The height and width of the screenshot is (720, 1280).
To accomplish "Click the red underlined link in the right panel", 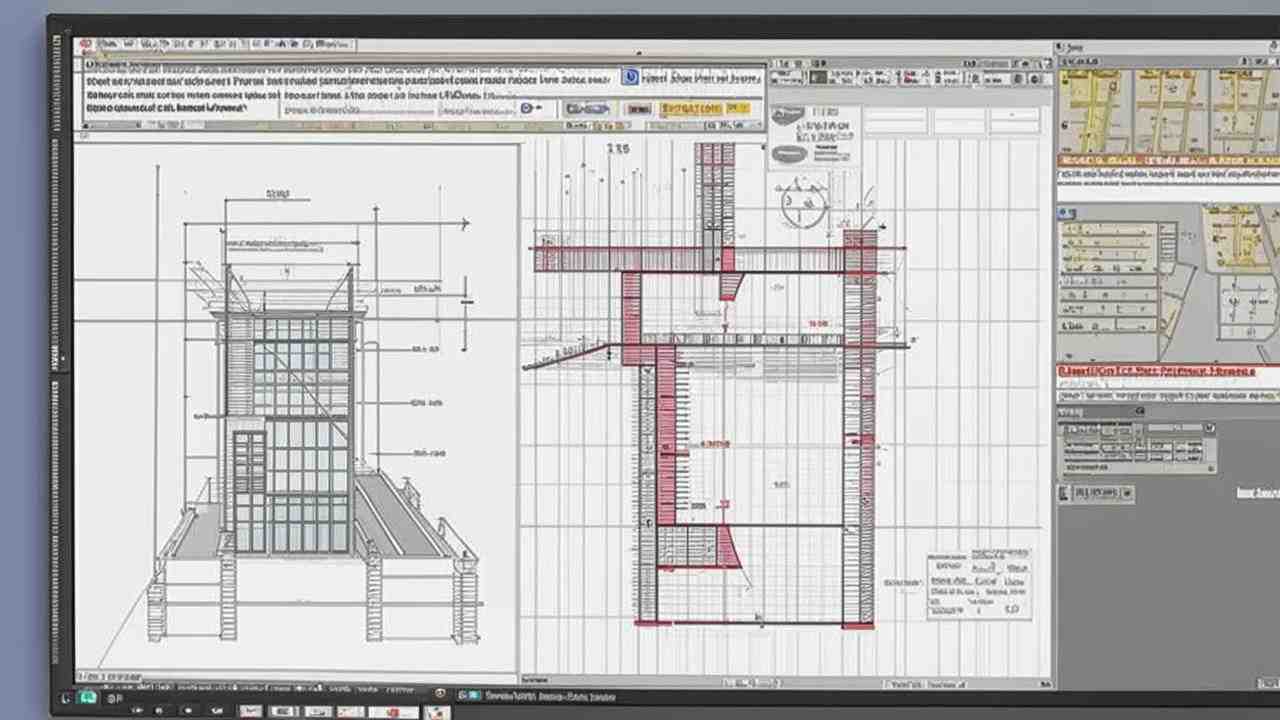I will pos(1155,371).
